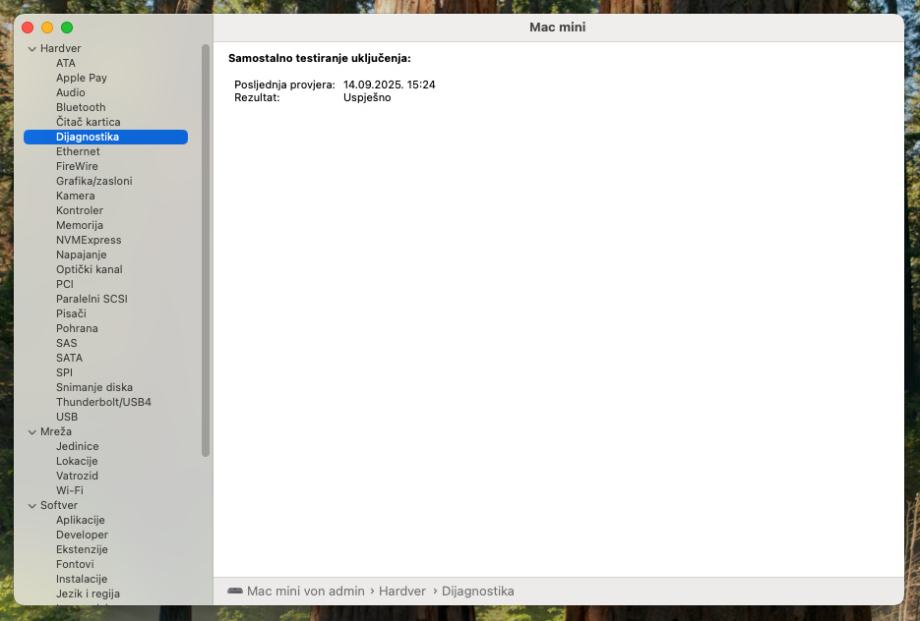Select Memorija in sidebar
This screenshot has width=920, height=621.
tap(80, 225)
